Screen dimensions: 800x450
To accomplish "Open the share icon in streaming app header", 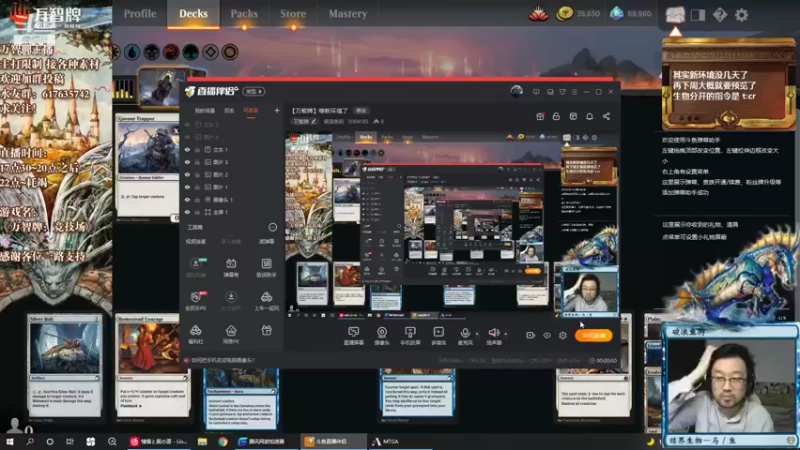I will 606,116.
